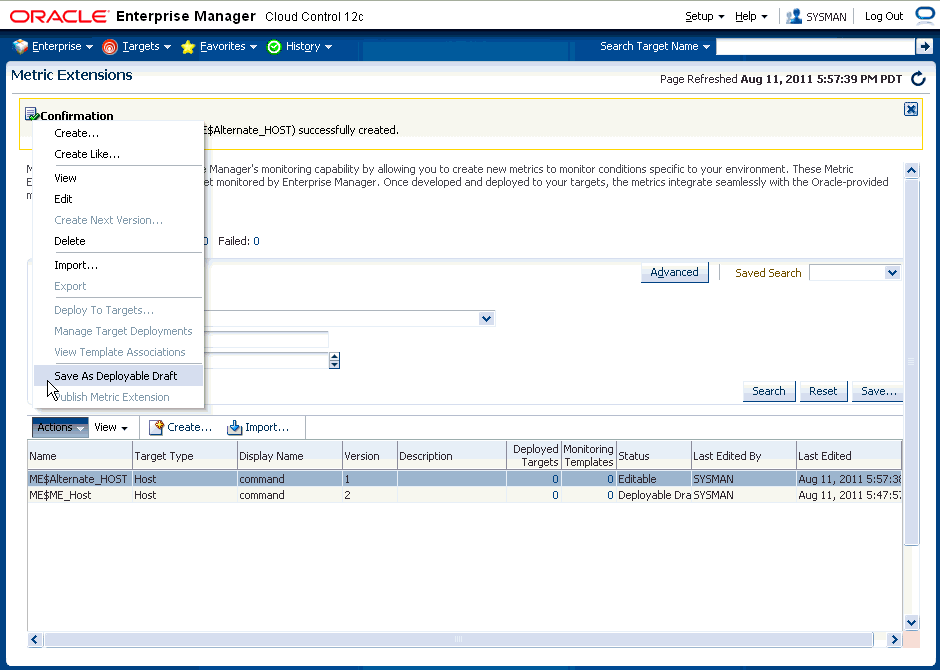Open the Actions dropdown menu
The image size is (940, 670).
click(x=60, y=427)
